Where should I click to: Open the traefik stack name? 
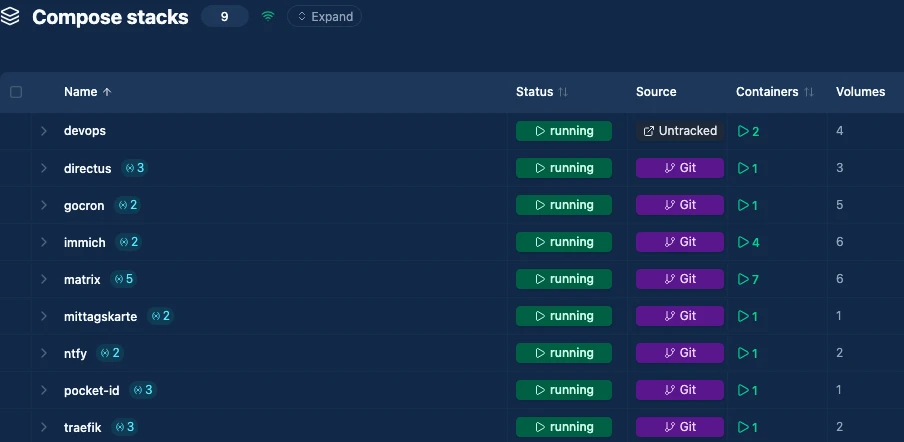click(82, 428)
